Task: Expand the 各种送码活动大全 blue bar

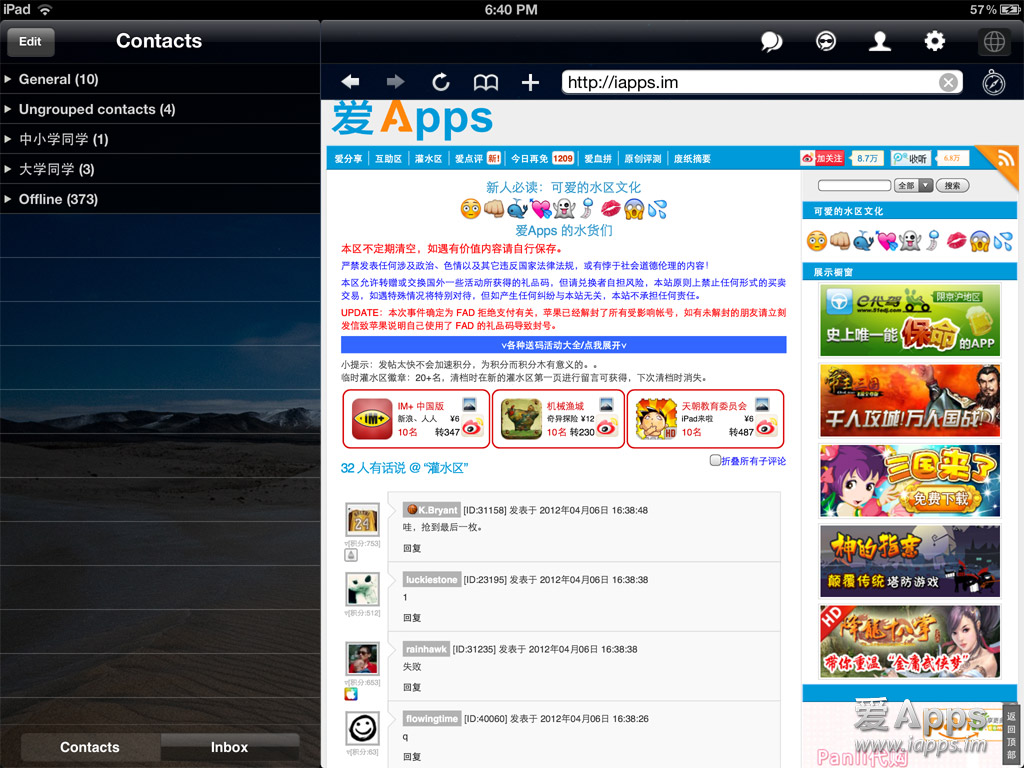Action: click(x=564, y=345)
